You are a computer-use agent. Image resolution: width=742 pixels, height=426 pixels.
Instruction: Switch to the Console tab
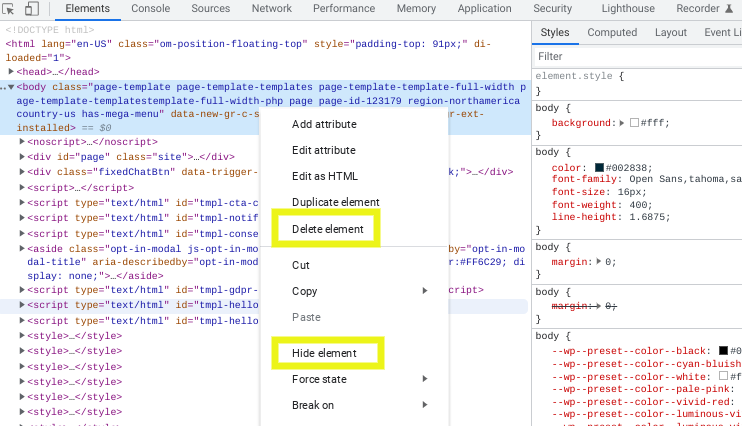click(150, 9)
